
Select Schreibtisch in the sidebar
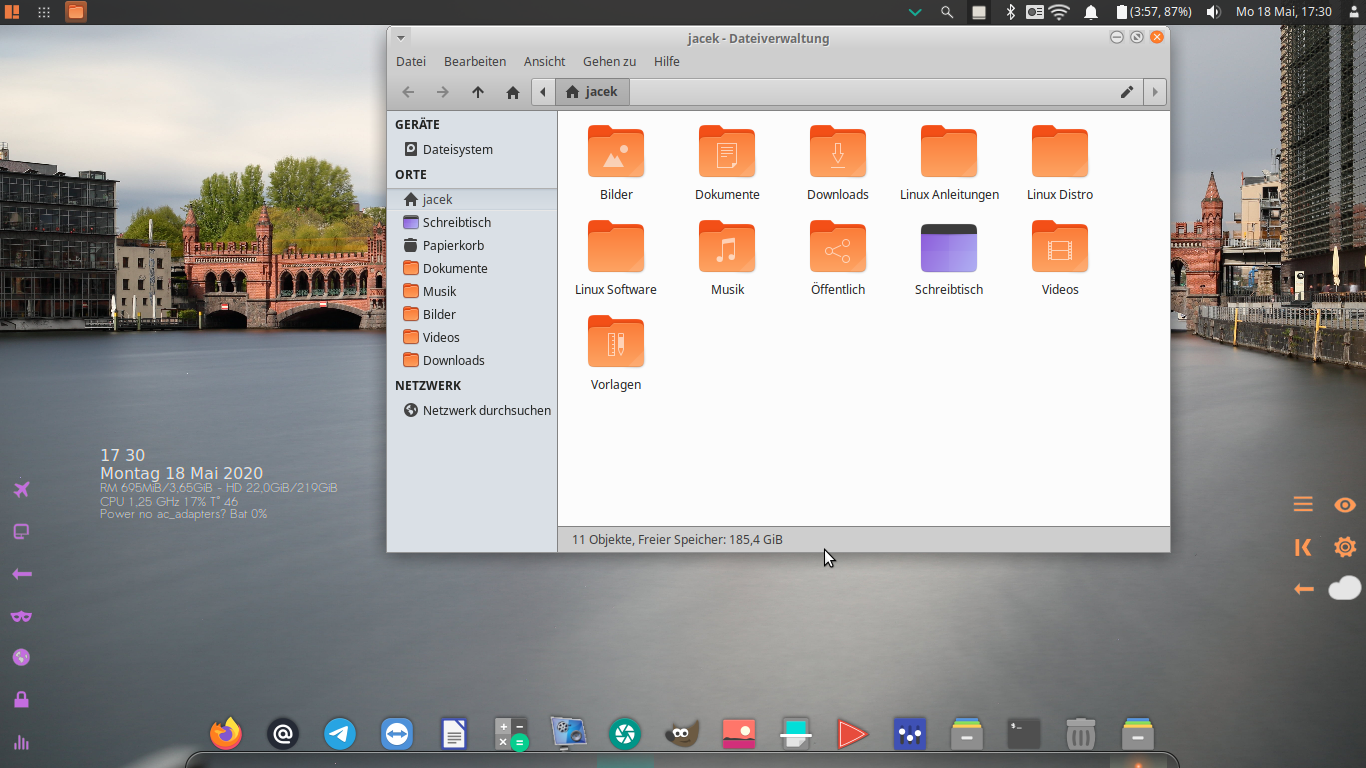tap(472, 222)
